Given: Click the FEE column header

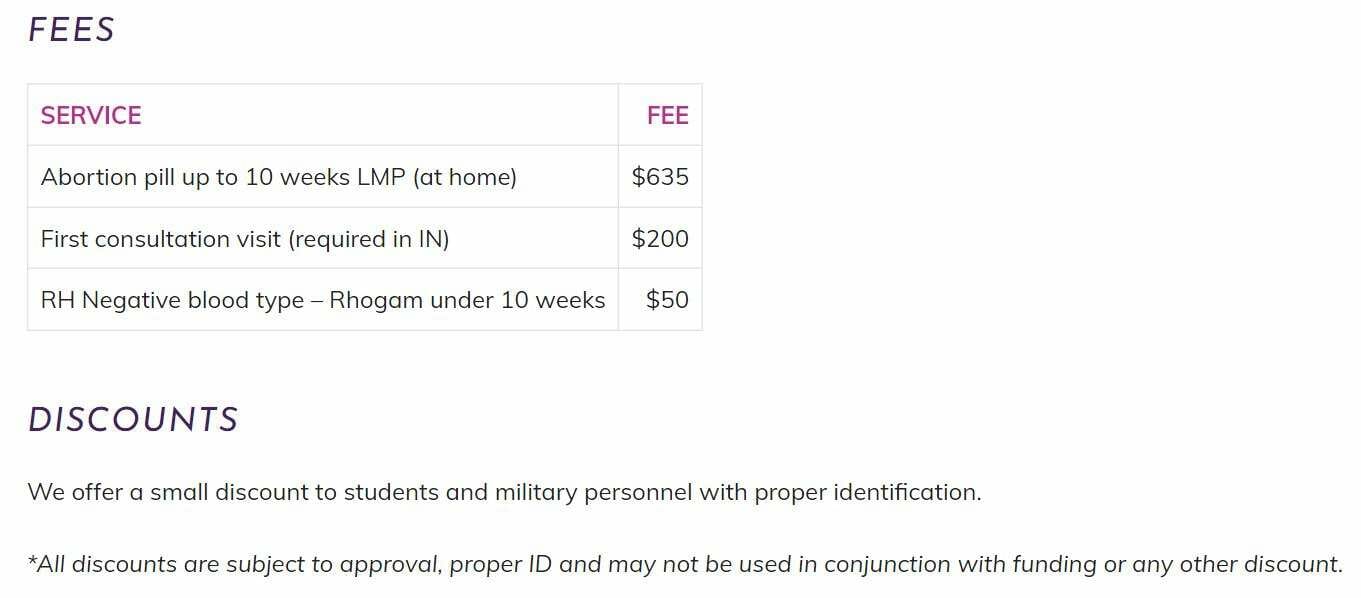Looking at the screenshot, I should pos(667,116).
